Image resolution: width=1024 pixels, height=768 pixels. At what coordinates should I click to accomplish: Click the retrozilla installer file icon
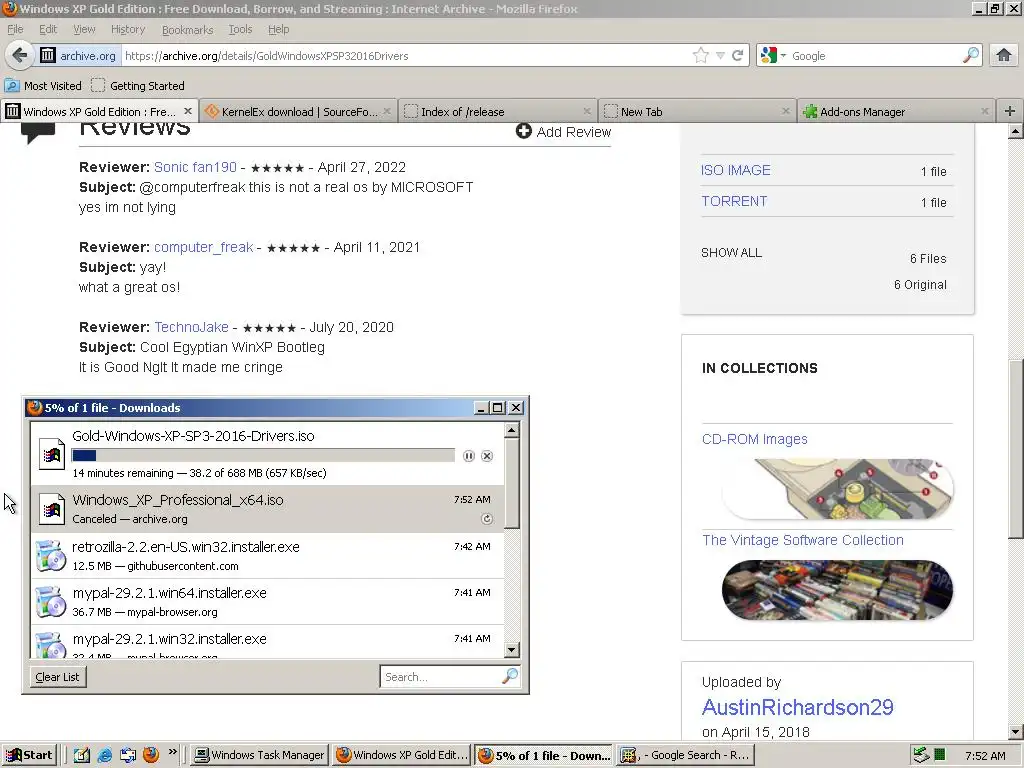coord(51,556)
